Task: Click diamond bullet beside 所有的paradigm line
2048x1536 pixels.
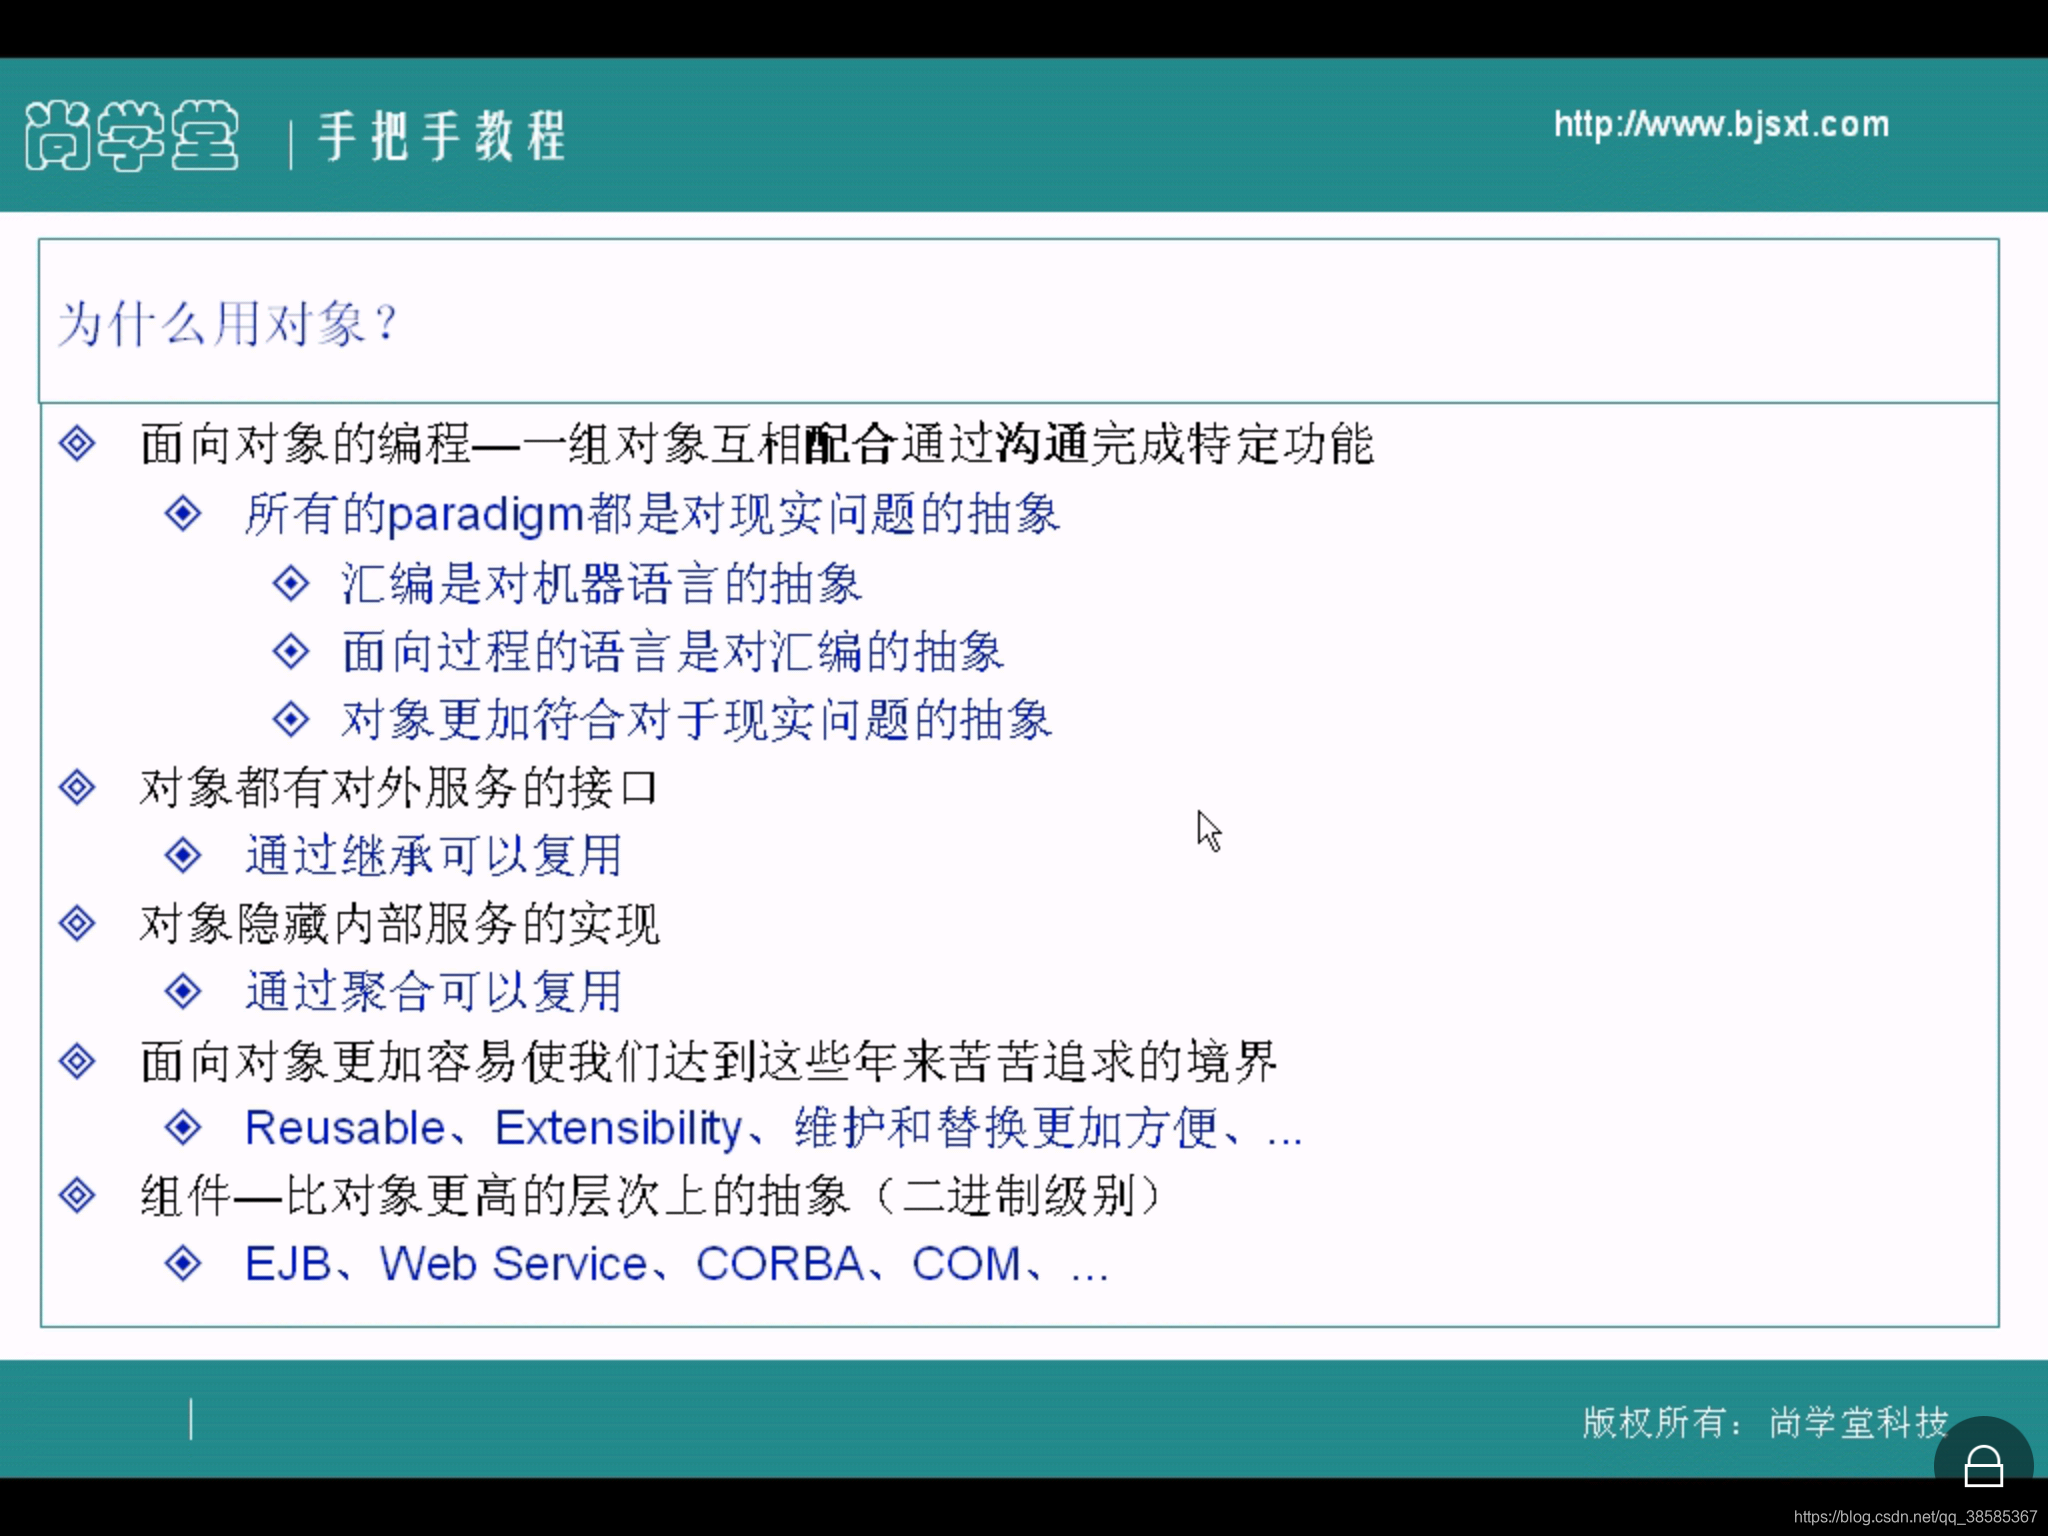Action: click(183, 513)
